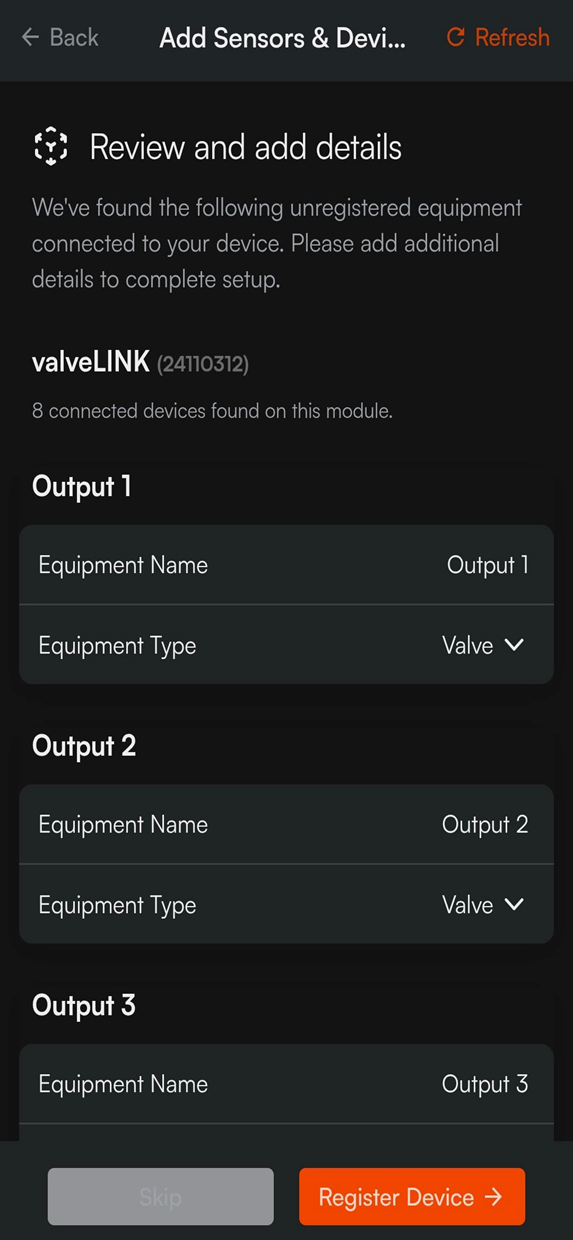Edit Output 1 equipment name field
Screen dimensions: 573x1240
pos(286,565)
